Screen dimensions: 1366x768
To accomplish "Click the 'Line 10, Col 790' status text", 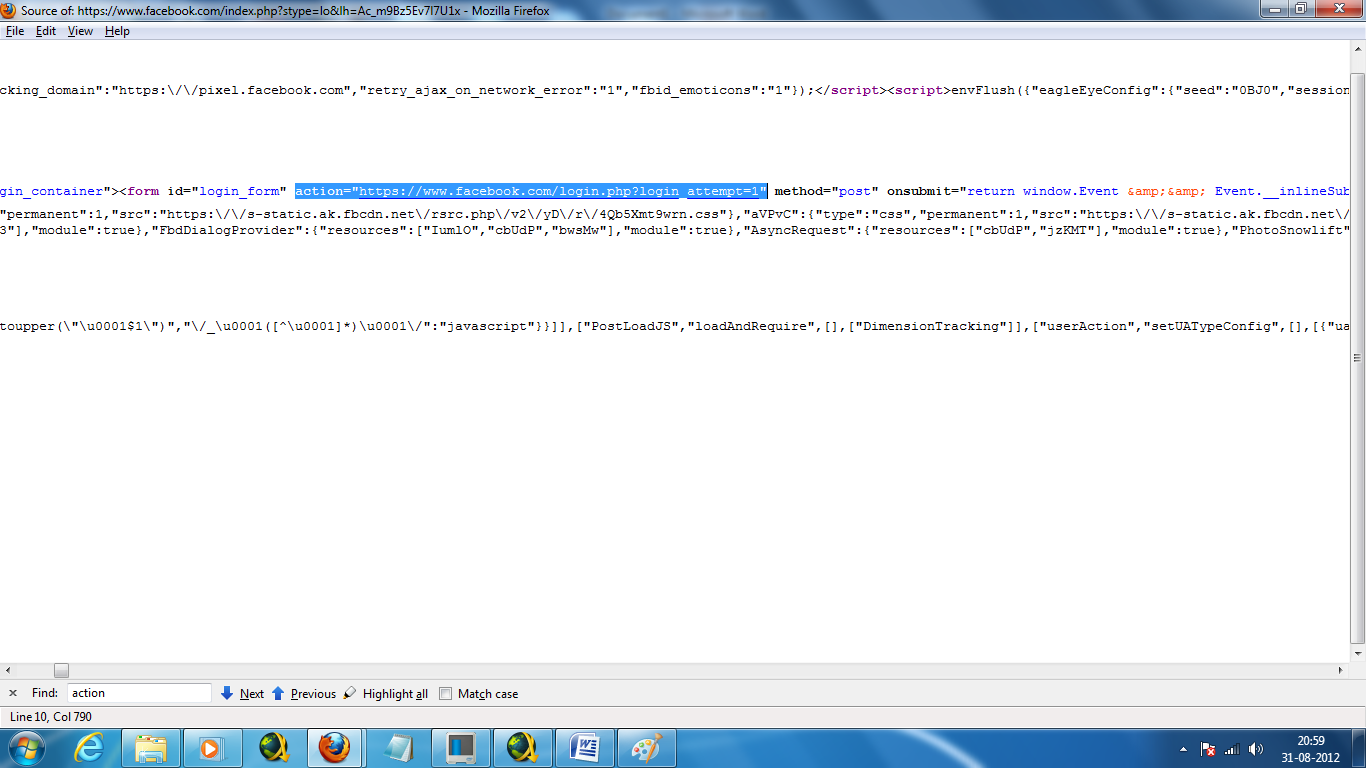I will [50, 717].
